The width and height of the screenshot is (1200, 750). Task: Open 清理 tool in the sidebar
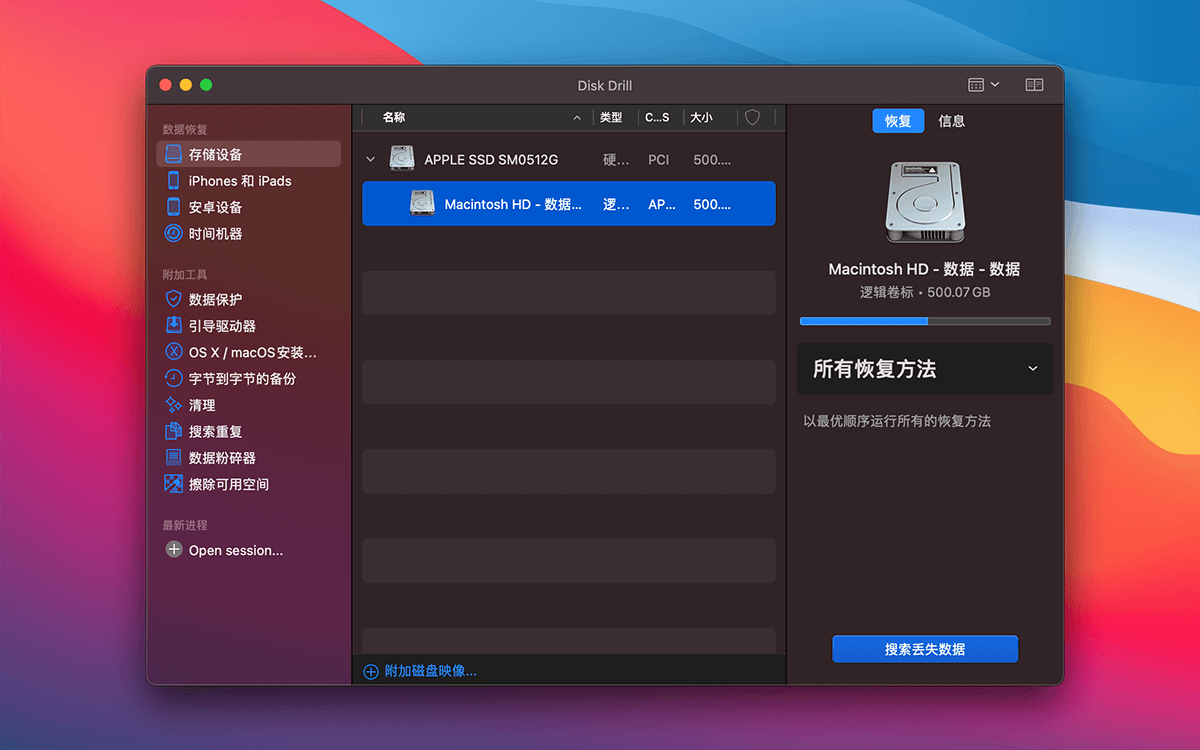point(249,405)
